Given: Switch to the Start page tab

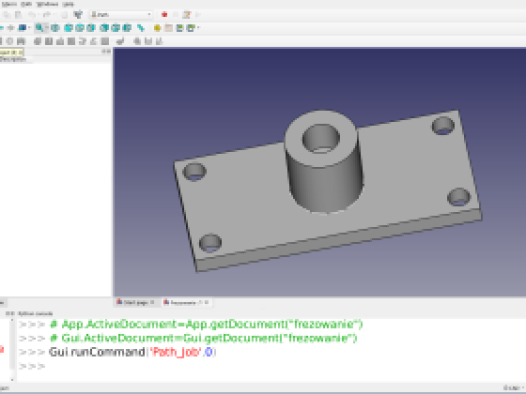Looking at the screenshot, I should click(135, 302).
